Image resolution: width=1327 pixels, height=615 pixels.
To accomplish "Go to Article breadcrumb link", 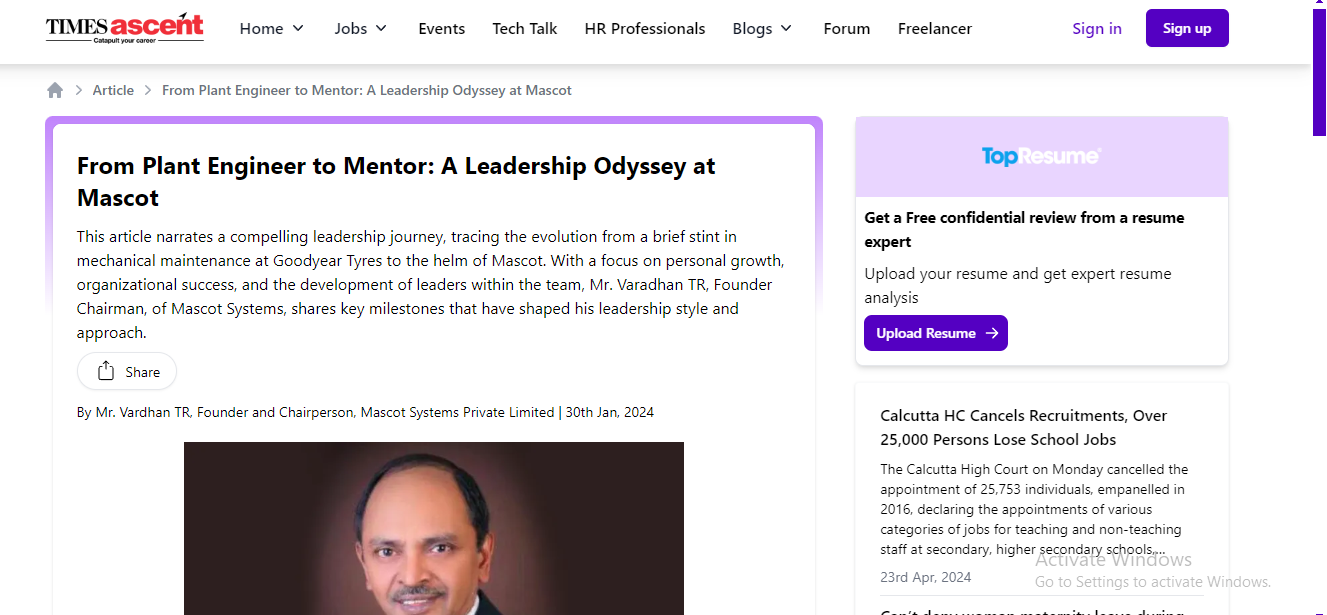I will coord(113,90).
